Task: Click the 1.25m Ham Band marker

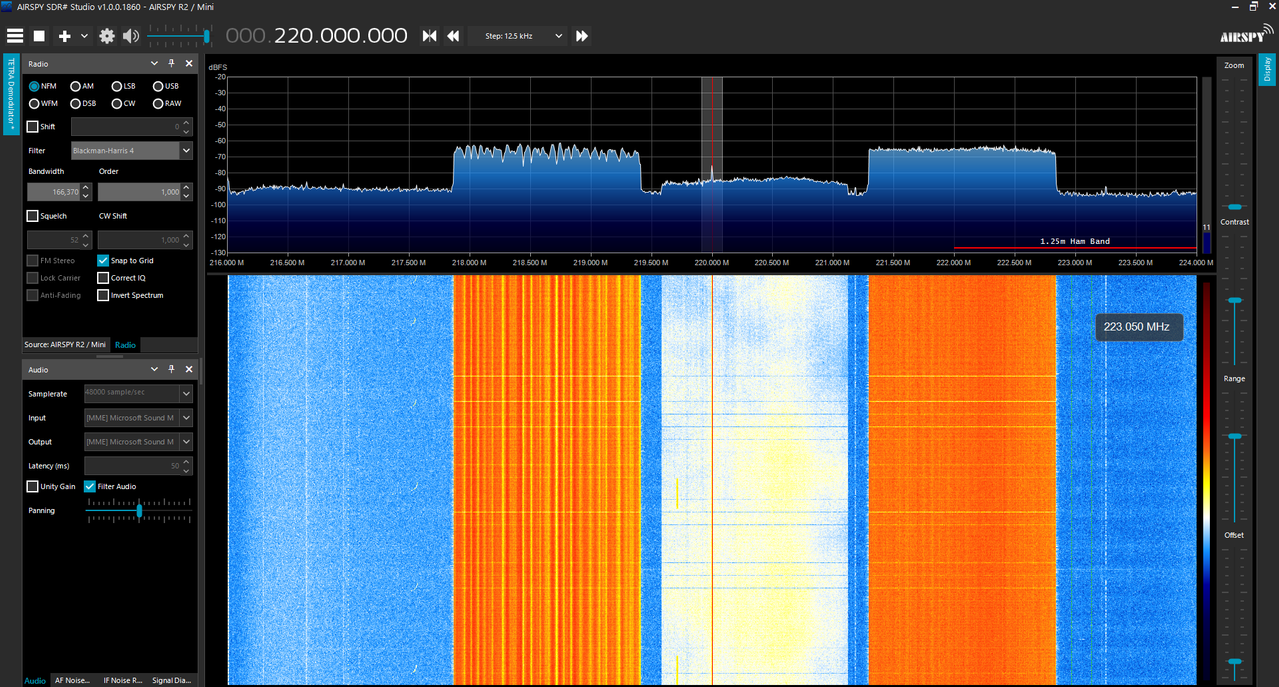Action: coord(1075,242)
